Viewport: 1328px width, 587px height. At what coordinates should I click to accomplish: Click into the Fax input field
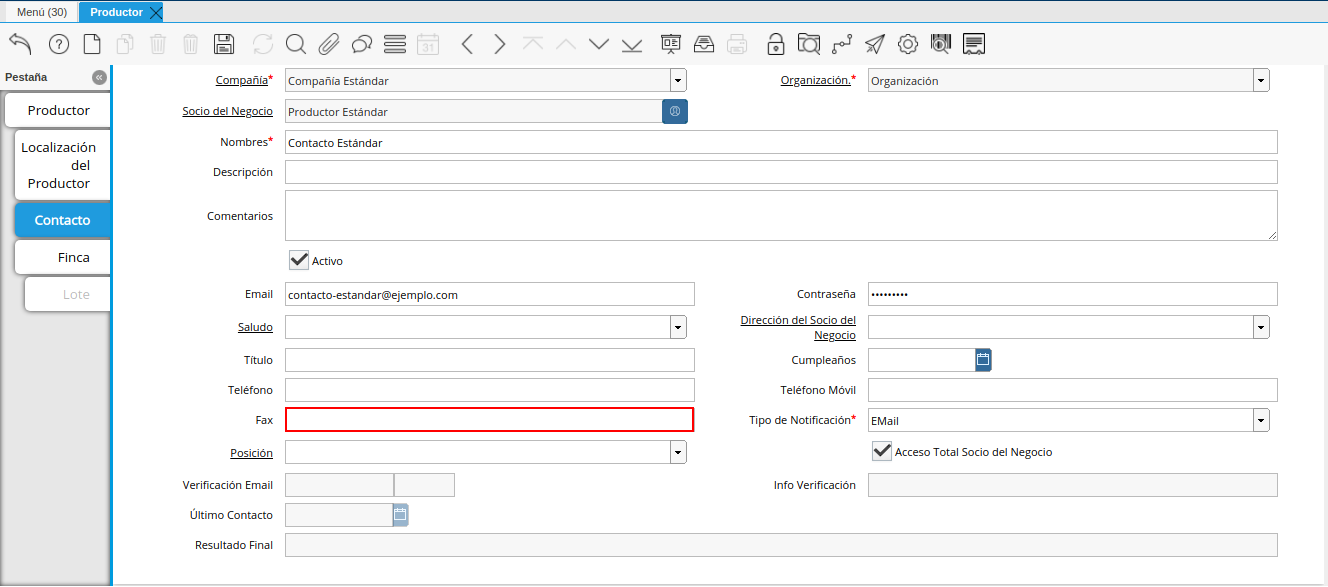click(x=489, y=420)
